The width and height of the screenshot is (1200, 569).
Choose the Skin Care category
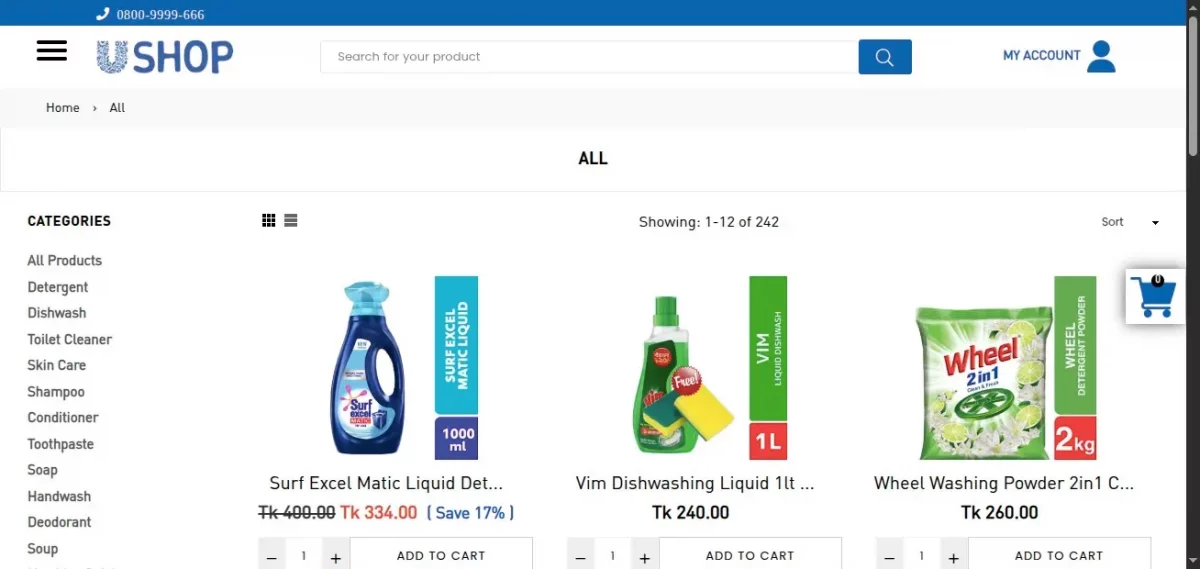57,365
